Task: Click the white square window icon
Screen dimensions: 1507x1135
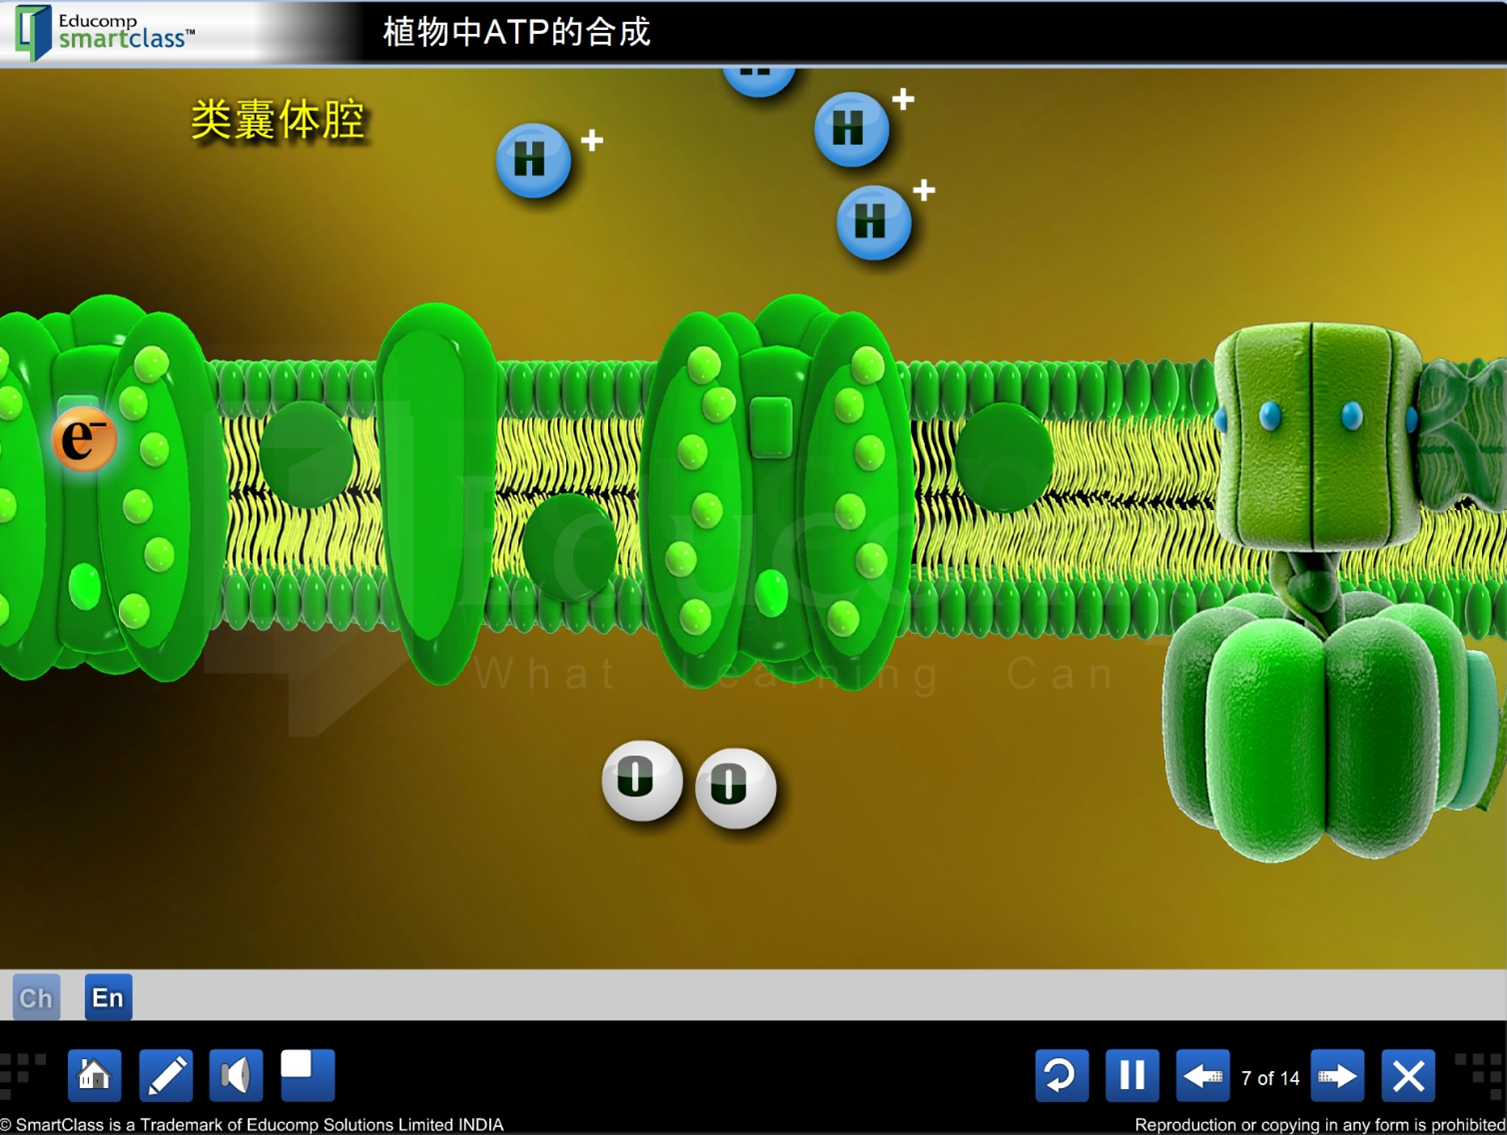Action: (x=307, y=1075)
